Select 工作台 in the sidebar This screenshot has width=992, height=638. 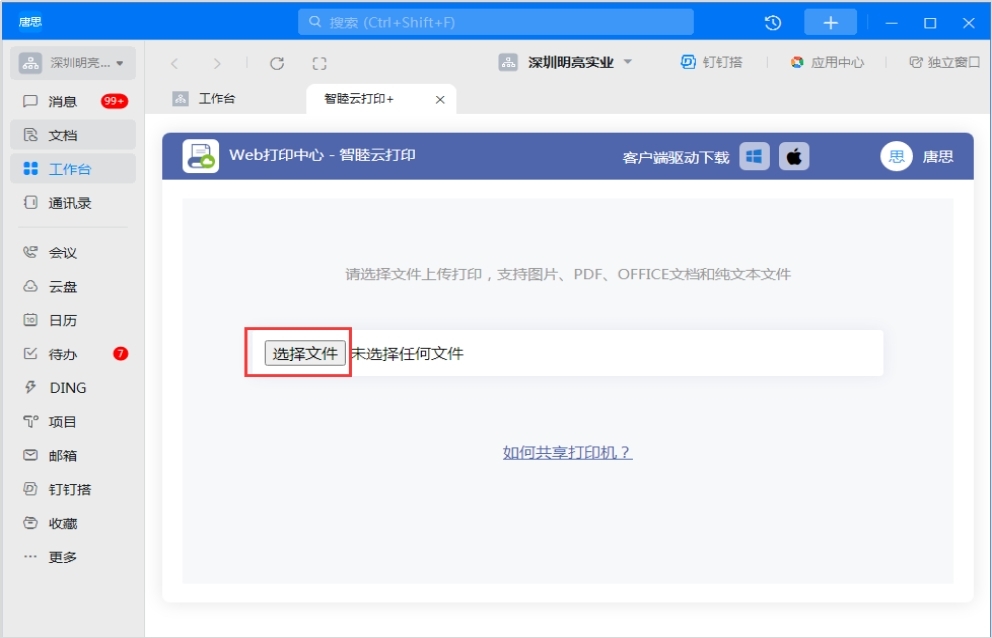tap(73, 169)
